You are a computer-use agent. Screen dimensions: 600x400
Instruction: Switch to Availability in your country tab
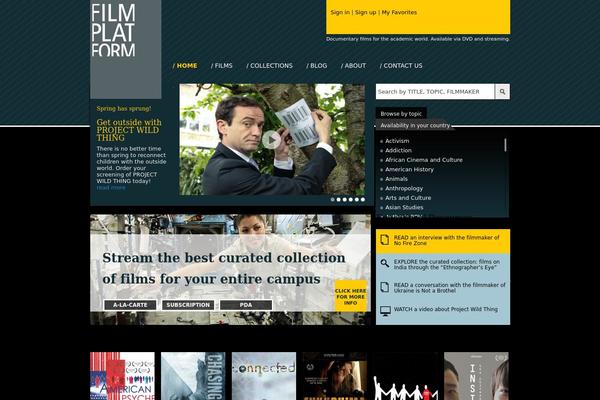(x=415, y=125)
